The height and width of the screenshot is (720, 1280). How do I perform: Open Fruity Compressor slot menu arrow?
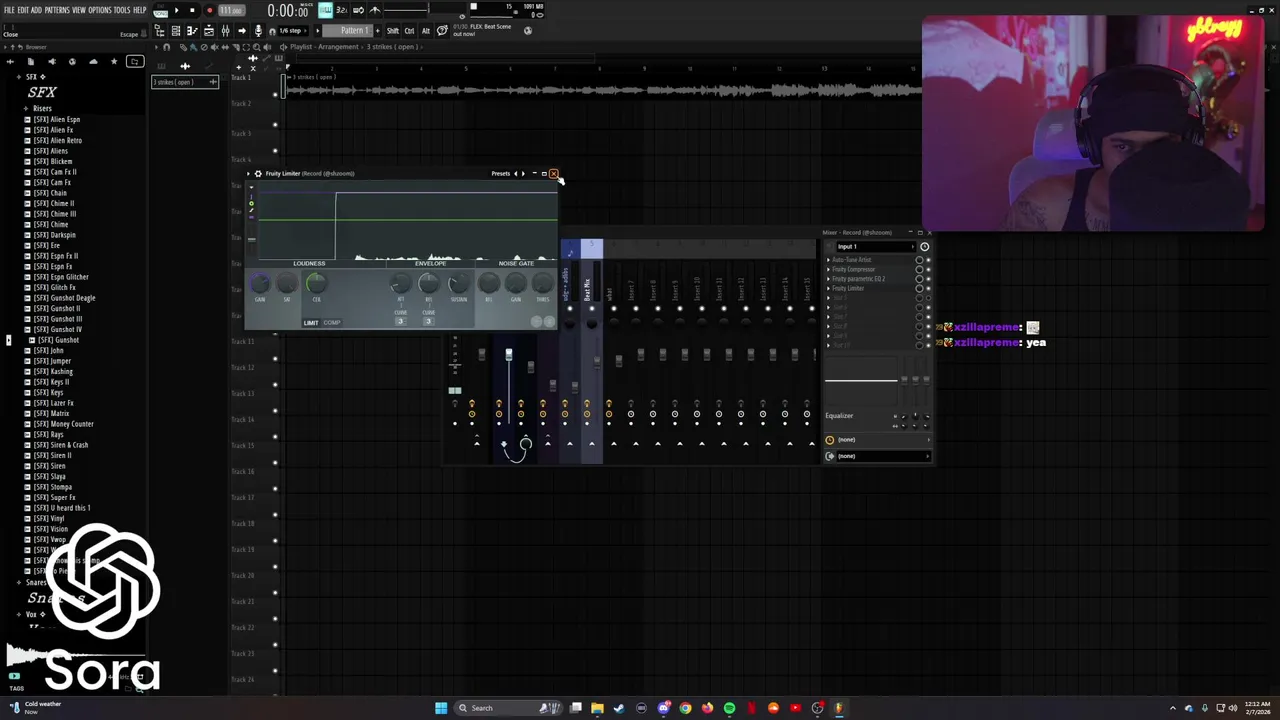(828, 269)
